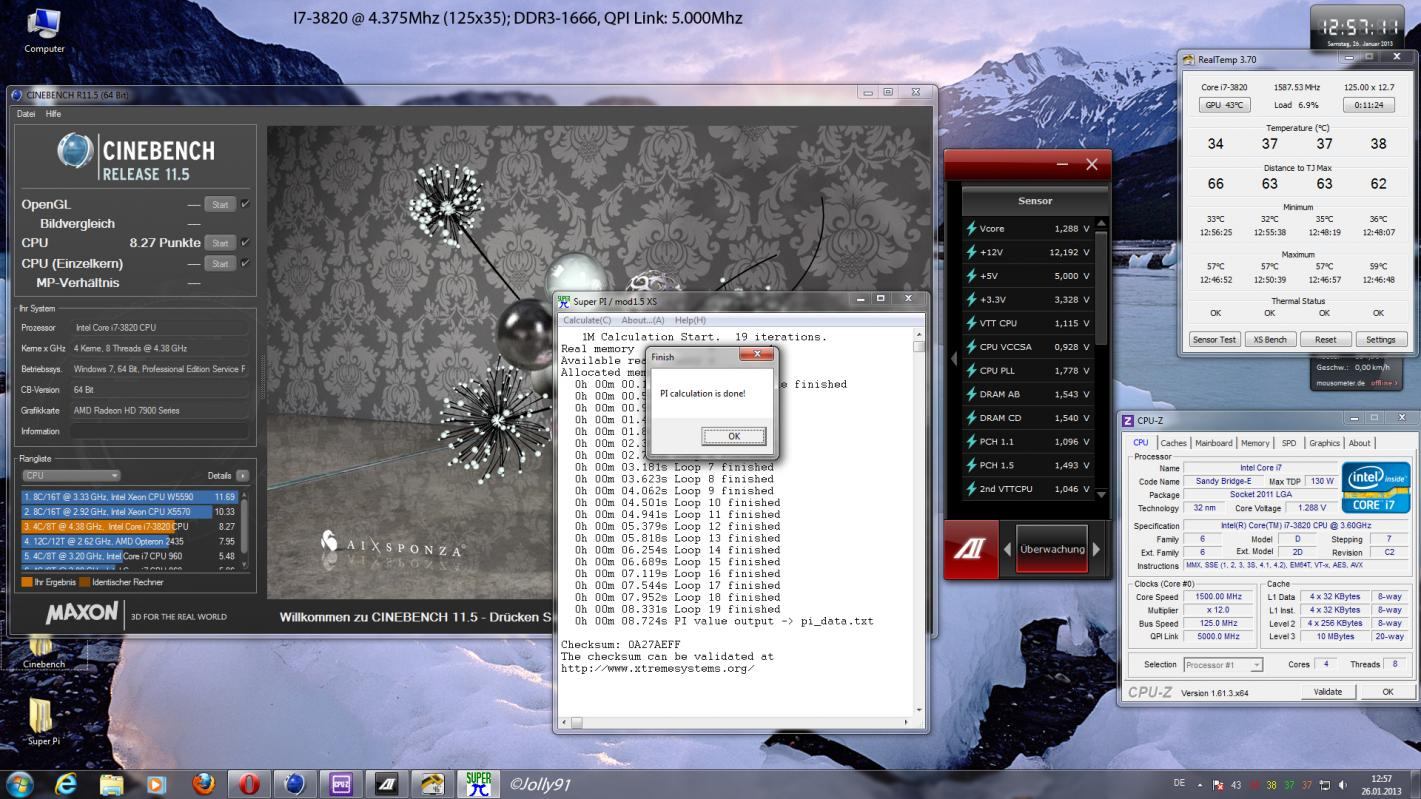Viewport: 1421px width, 799px height.
Task: Collapse the AI Suite side arrow
Action: tap(953, 357)
